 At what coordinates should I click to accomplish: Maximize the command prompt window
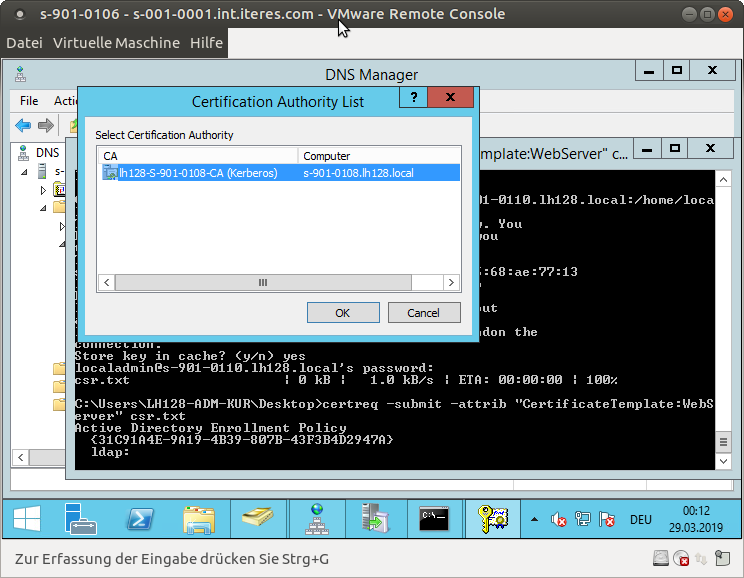pyautogui.click(x=675, y=149)
